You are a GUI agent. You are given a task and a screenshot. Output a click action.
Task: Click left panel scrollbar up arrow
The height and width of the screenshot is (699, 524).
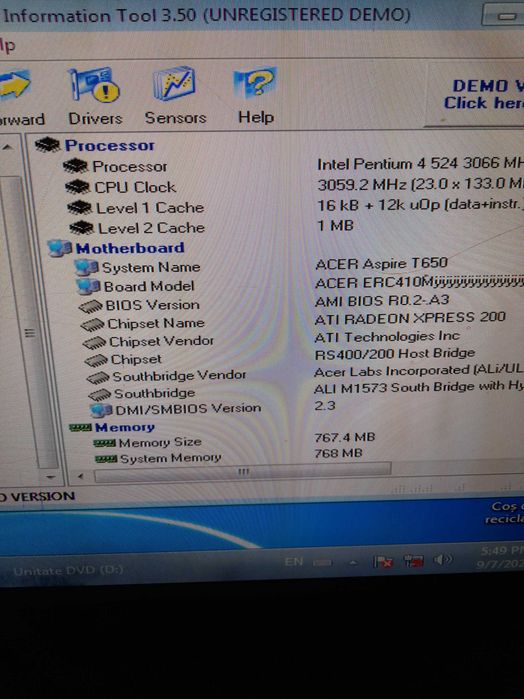click(x=8, y=146)
